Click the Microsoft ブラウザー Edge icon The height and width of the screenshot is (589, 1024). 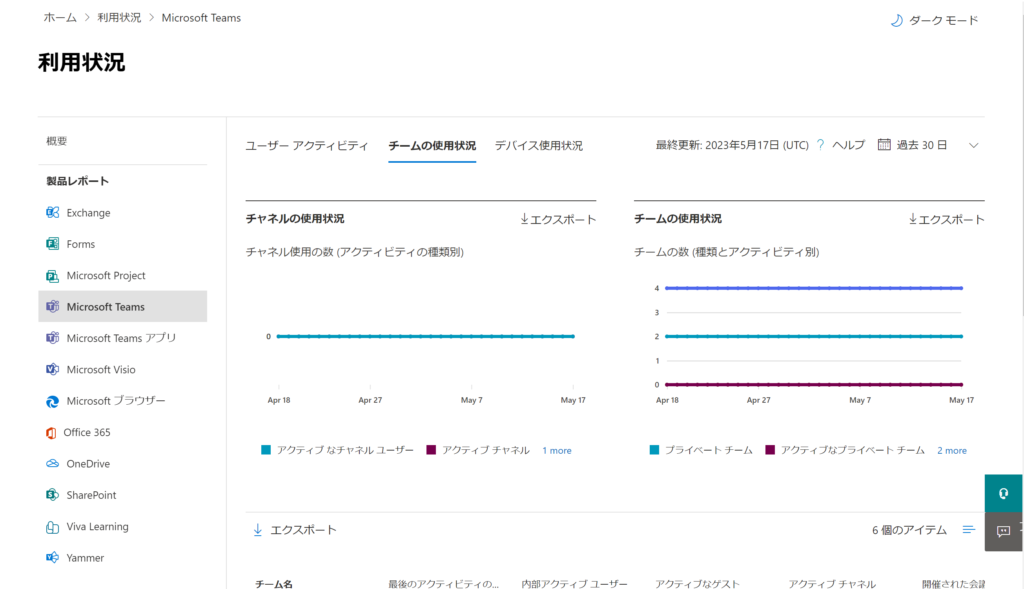(x=52, y=401)
